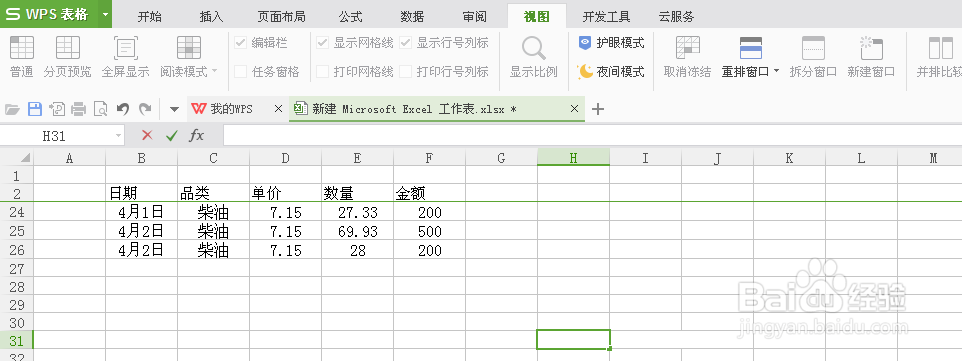This screenshot has width=962, height=361.
Task: Open the 开发工具 ribbon tab
Action: pyautogui.click(x=606, y=17)
